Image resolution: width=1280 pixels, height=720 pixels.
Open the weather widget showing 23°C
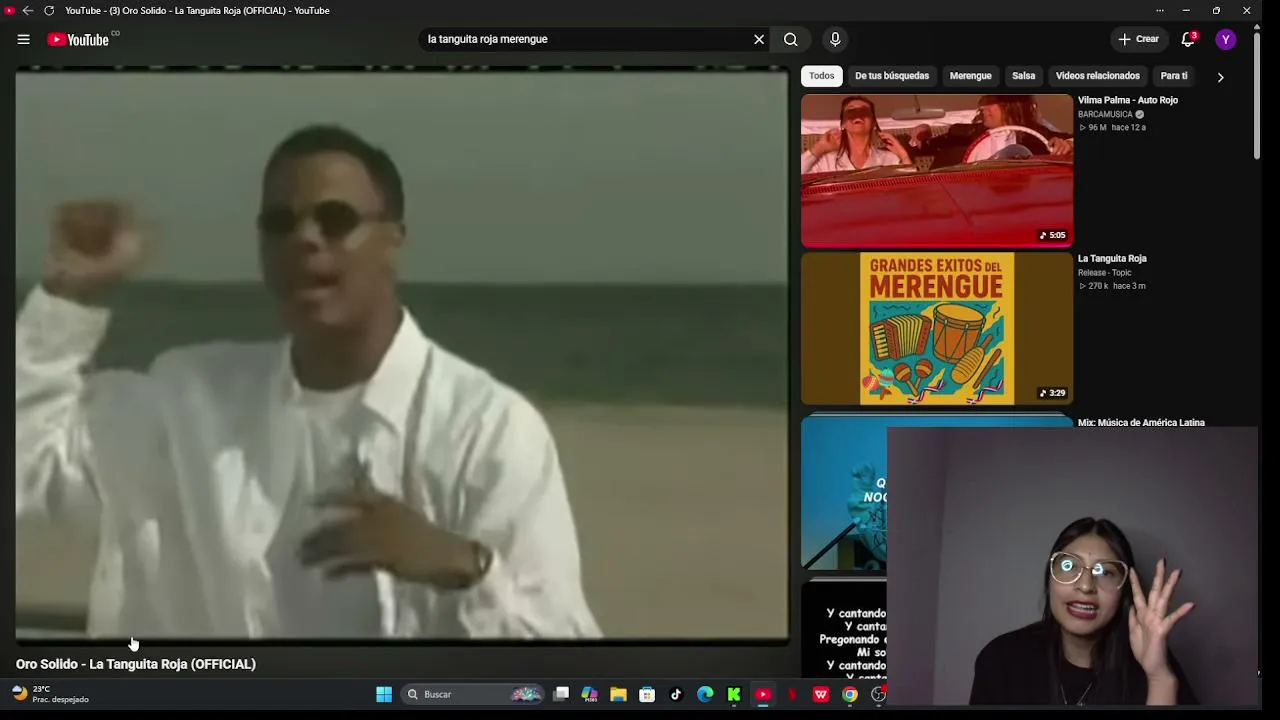click(x=50, y=694)
